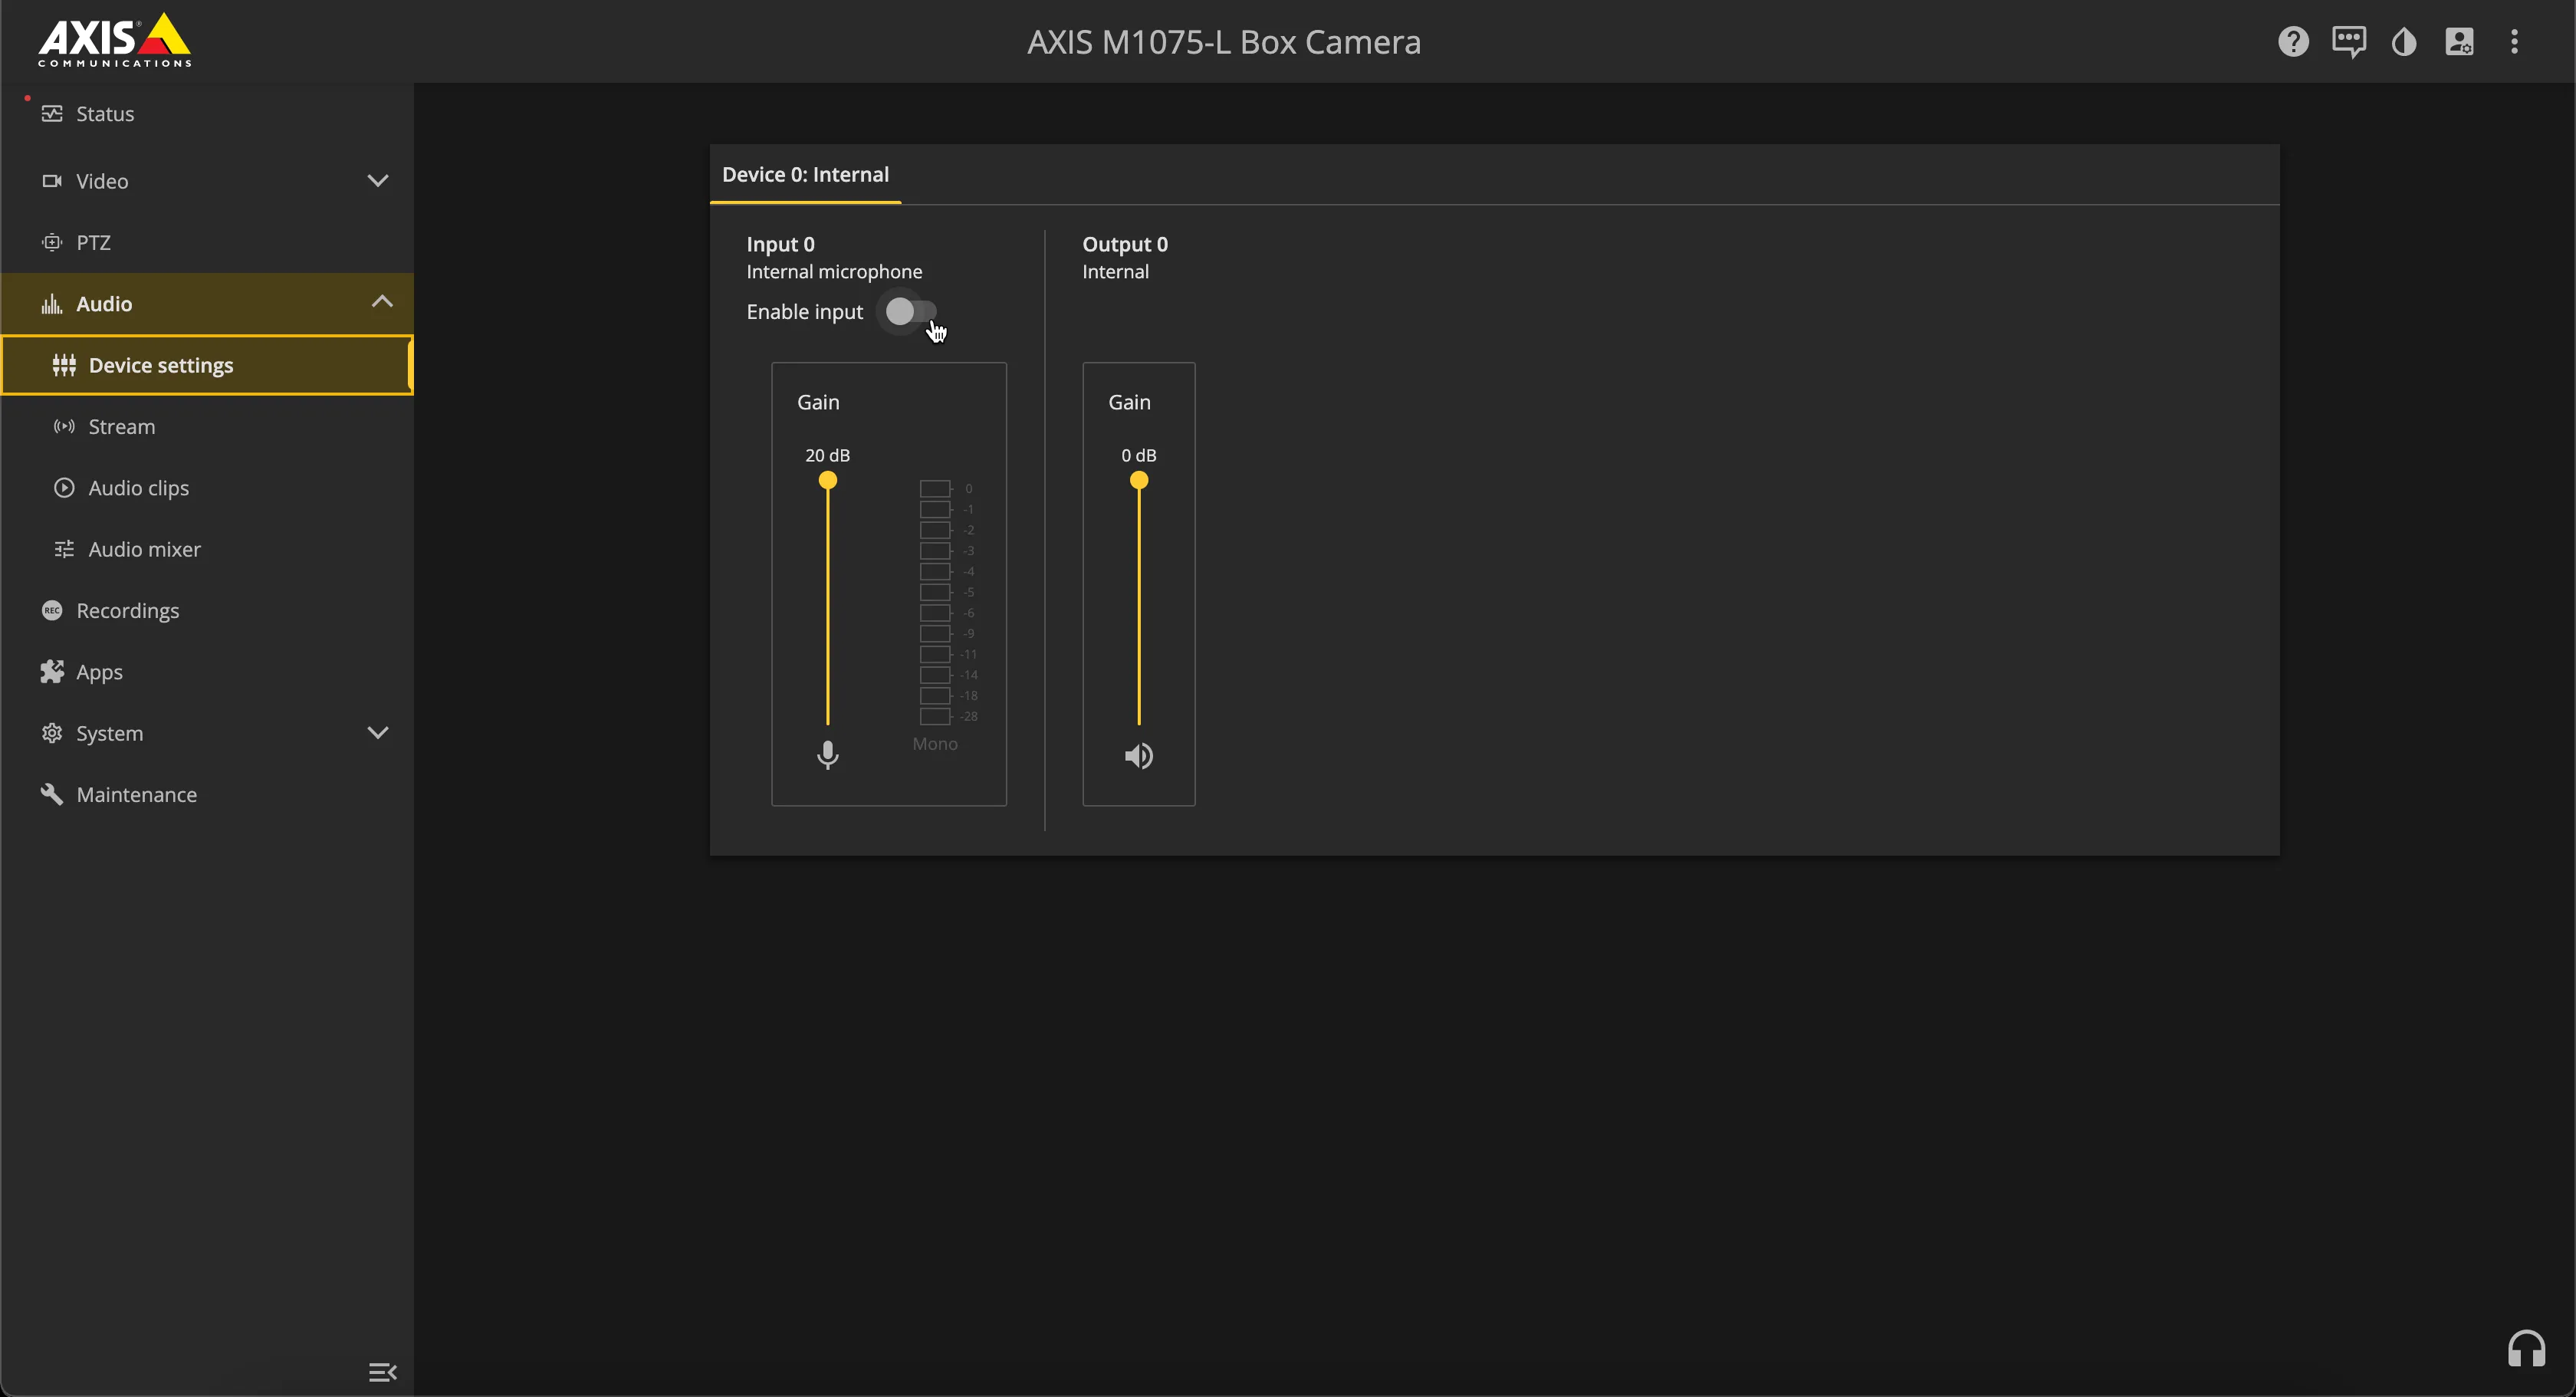Open the three-dot more options menu
Image resolution: width=2576 pixels, height=1397 pixels.
[2514, 42]
